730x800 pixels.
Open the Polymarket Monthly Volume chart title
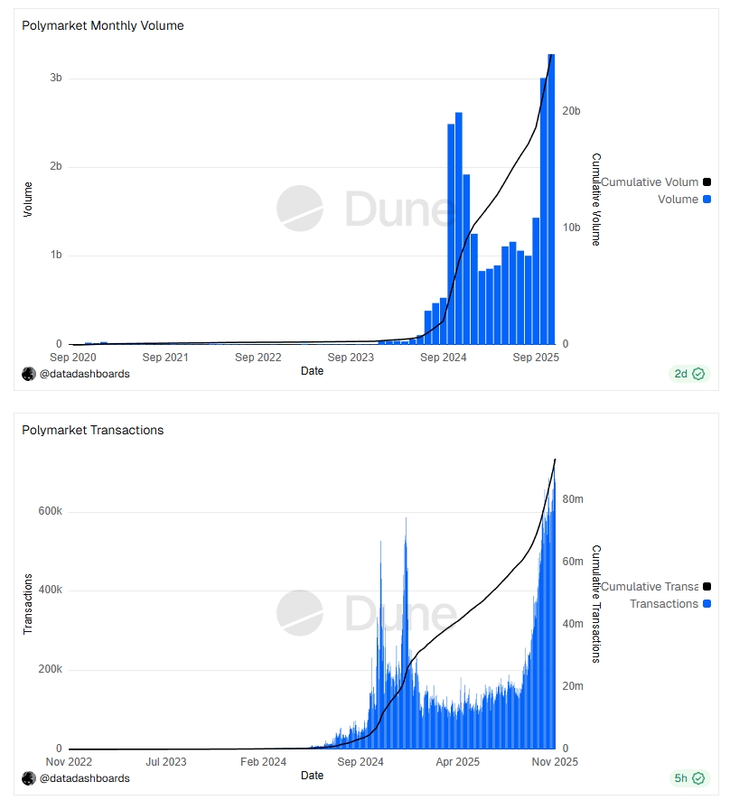[103, 25]
